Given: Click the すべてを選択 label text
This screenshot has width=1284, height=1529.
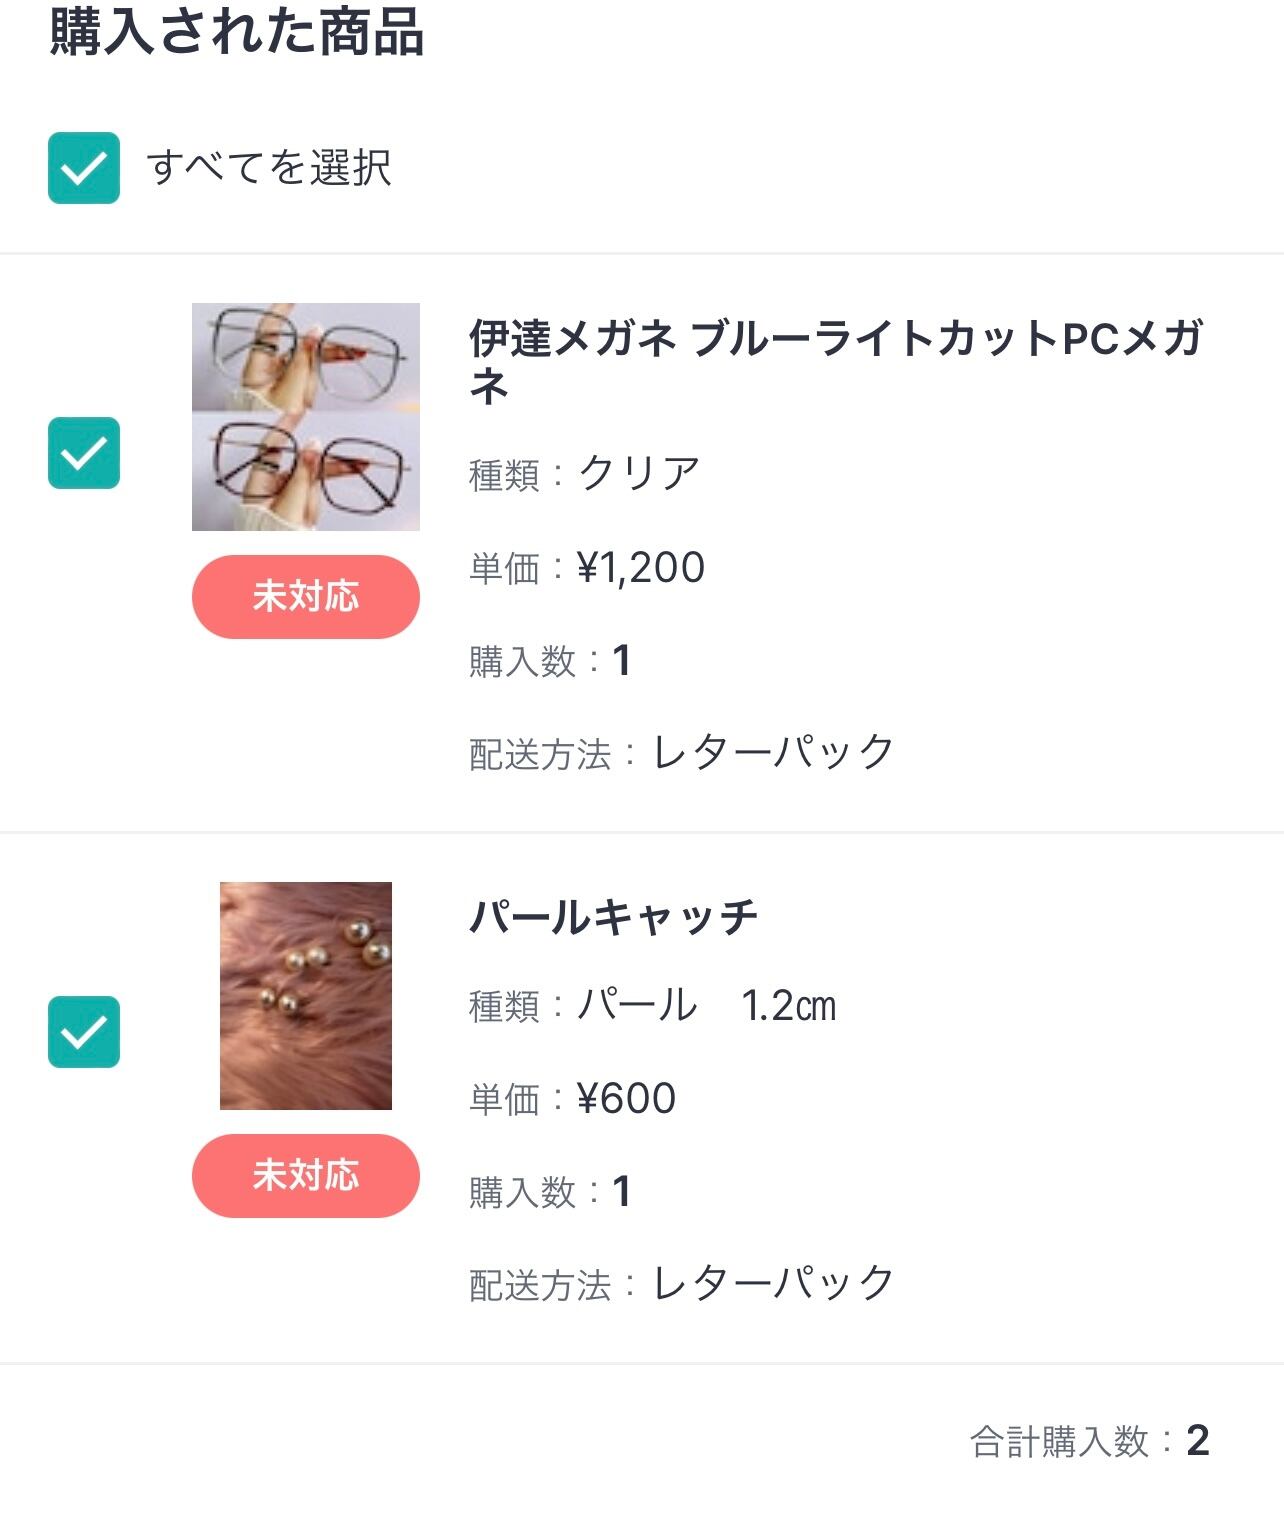Looking at the screenshot, I should point(268,168).
